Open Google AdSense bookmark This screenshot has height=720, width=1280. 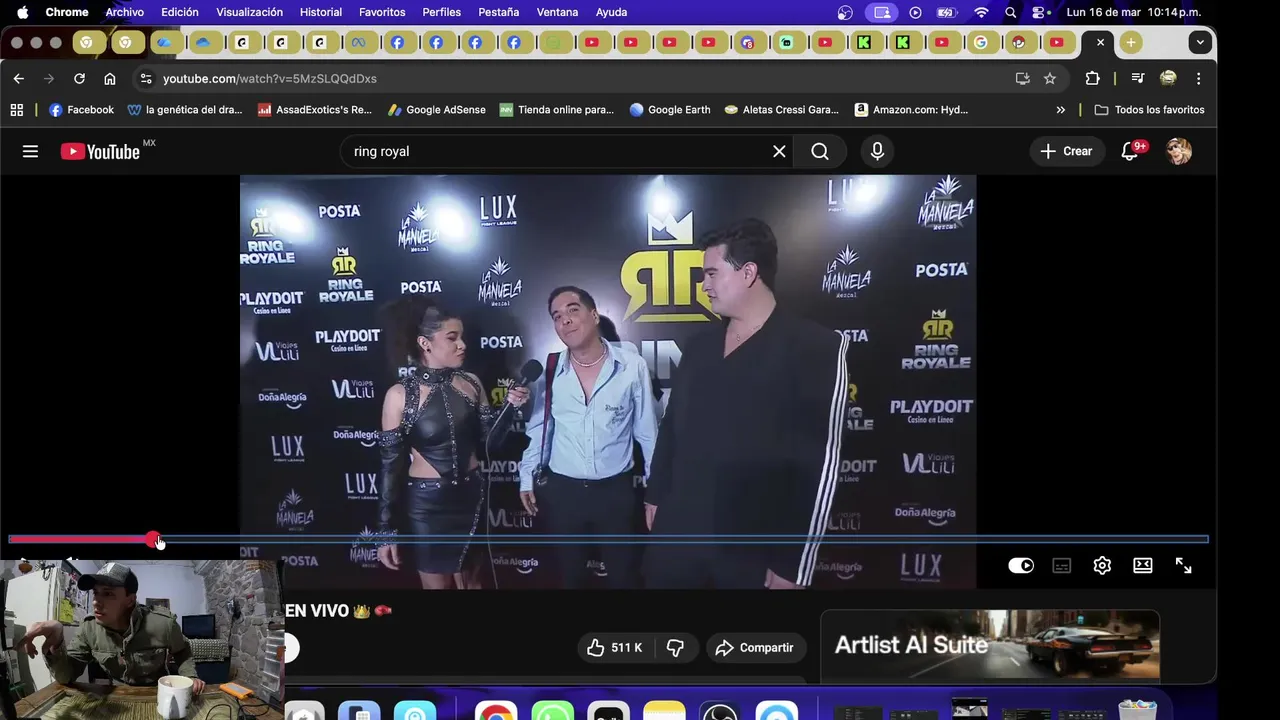437,110
